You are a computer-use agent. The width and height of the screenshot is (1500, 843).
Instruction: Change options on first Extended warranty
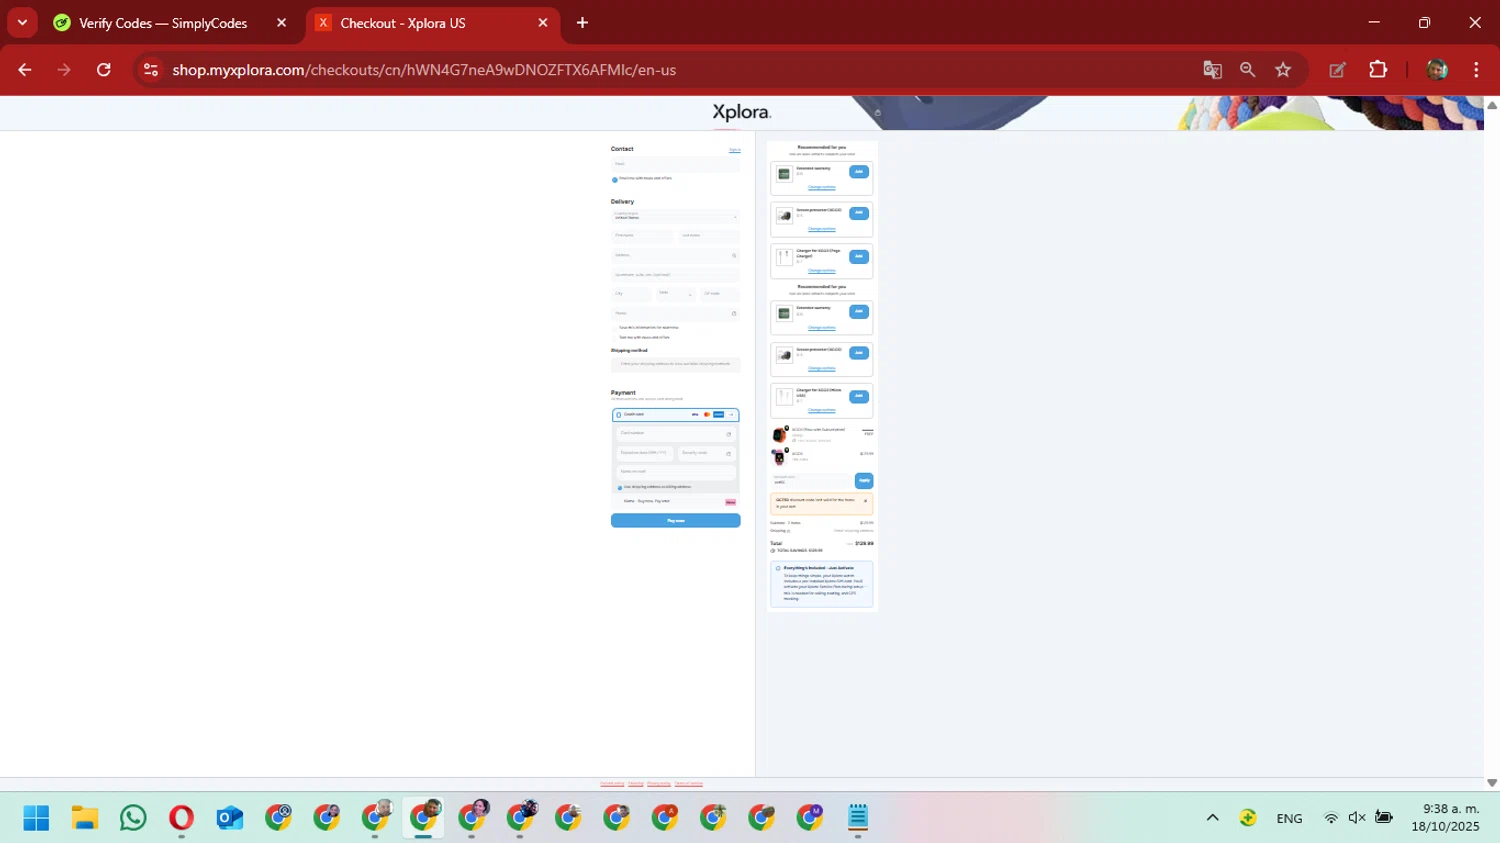coord(821,187)
